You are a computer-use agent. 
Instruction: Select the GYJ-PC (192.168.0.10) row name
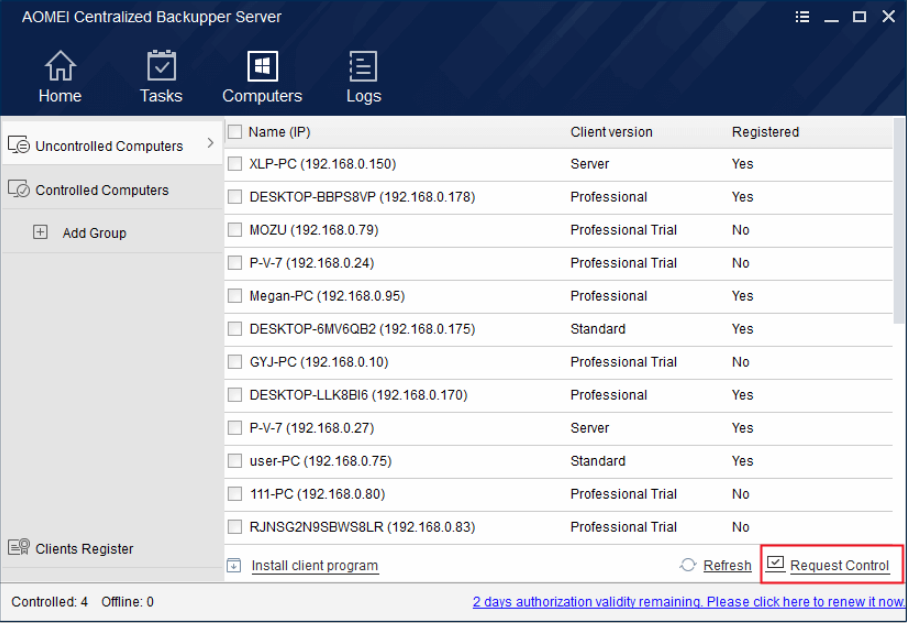tap(319, 362)
